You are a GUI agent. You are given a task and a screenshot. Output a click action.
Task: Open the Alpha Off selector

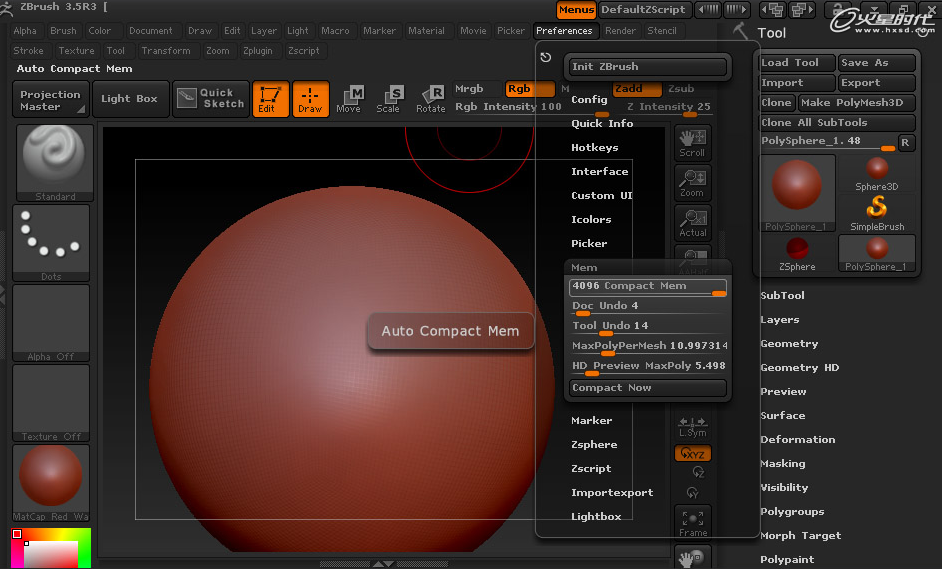[51, 323]
